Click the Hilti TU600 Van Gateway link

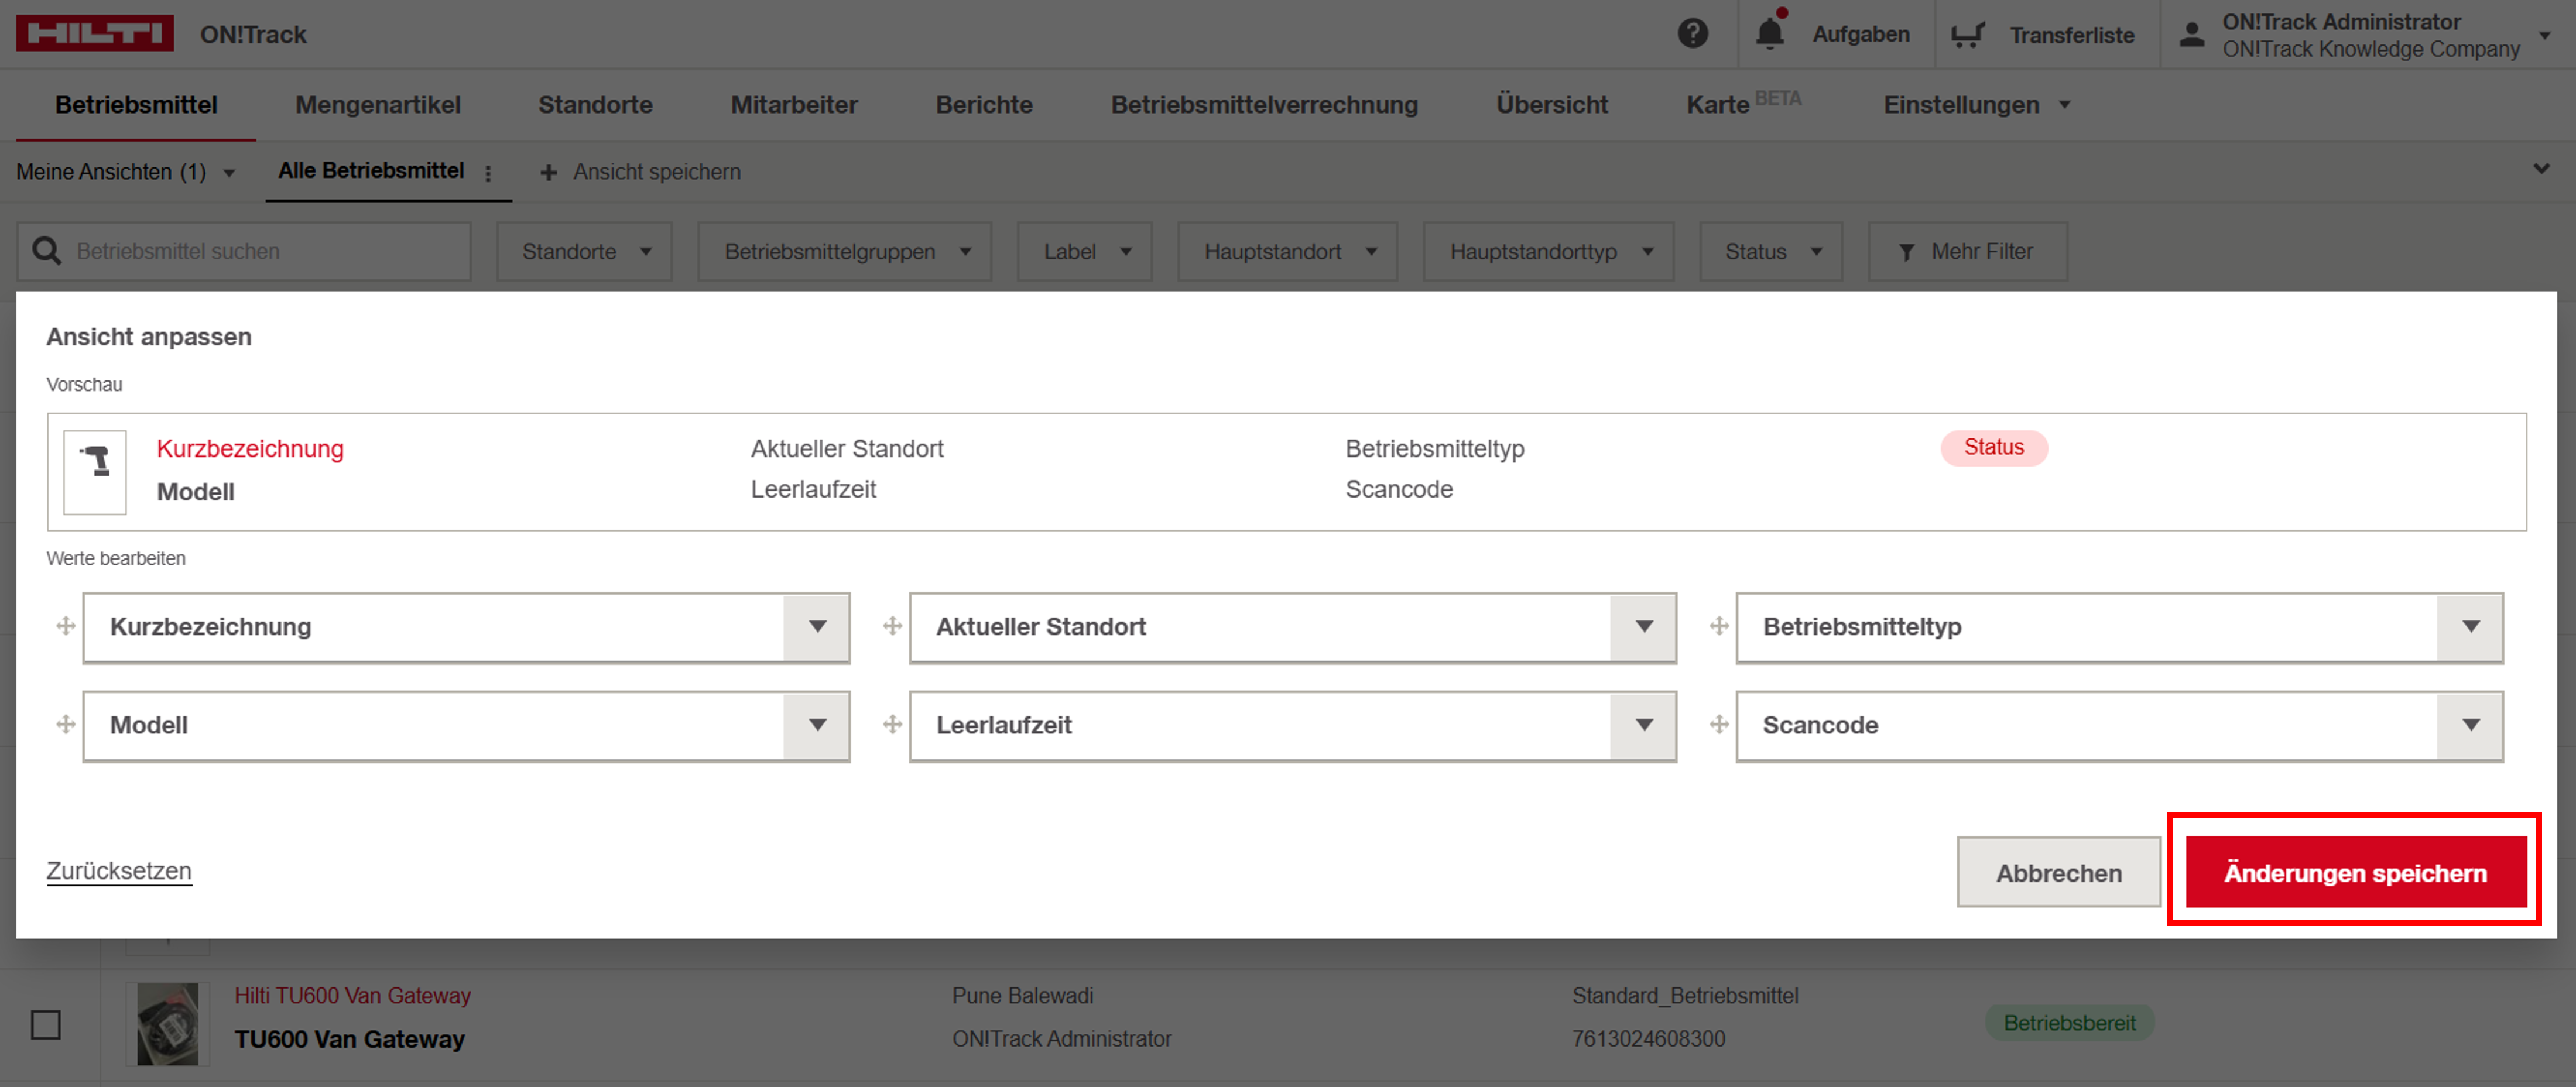[x=352, y=996]
